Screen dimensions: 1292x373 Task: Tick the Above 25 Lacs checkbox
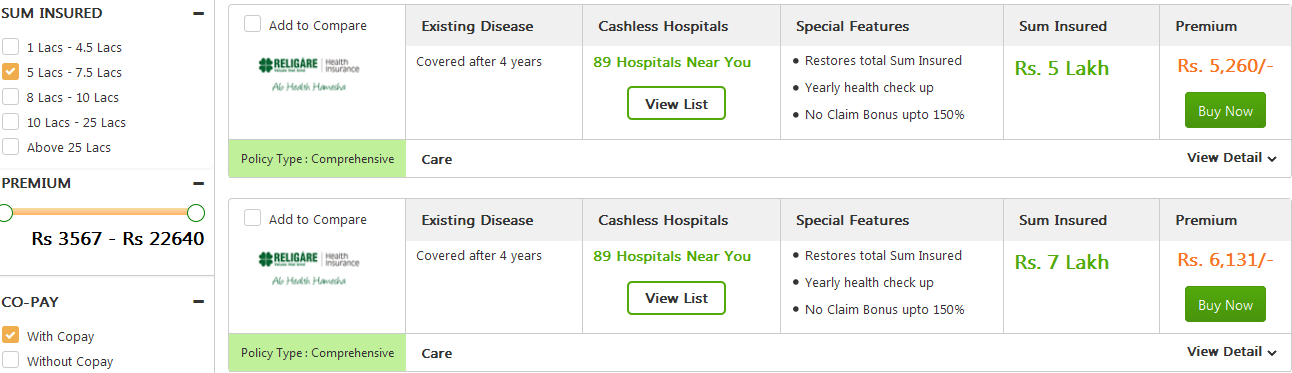(x=10, y=147)
